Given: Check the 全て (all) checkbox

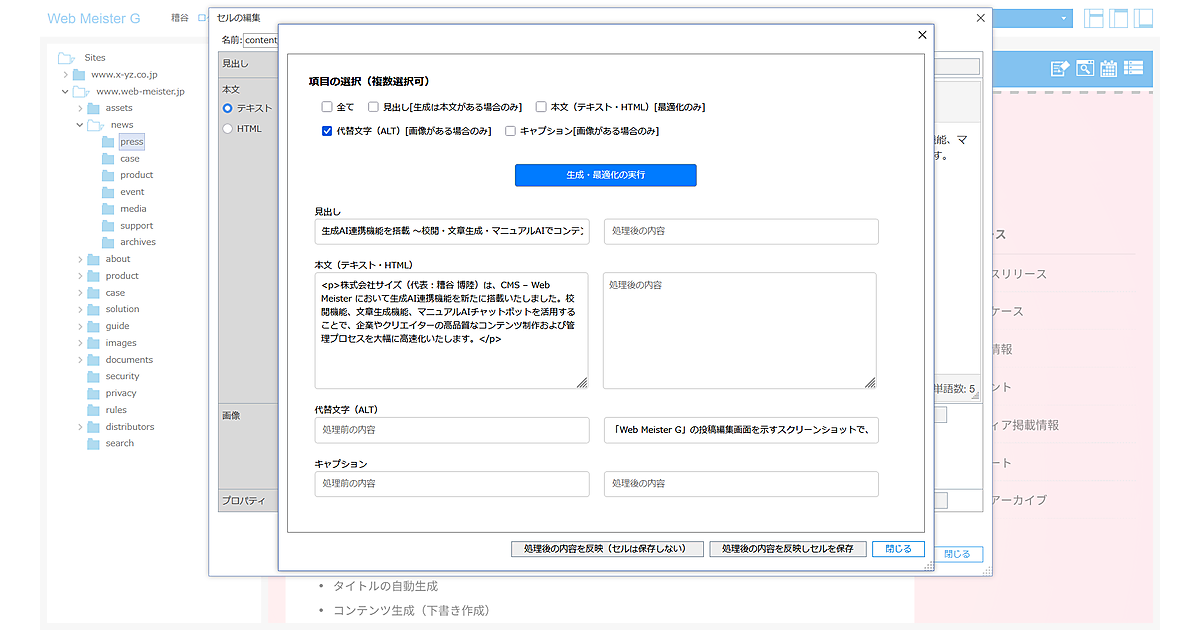Looking at the screenshot, I should point(327,106).
